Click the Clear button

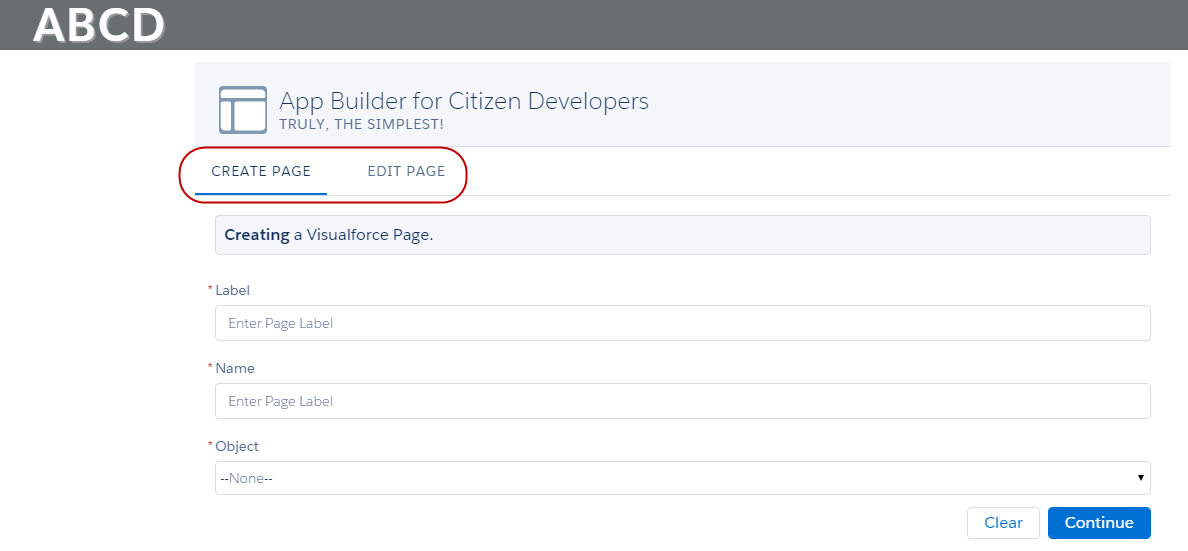pyautogui.click(x=1003, y=523)
